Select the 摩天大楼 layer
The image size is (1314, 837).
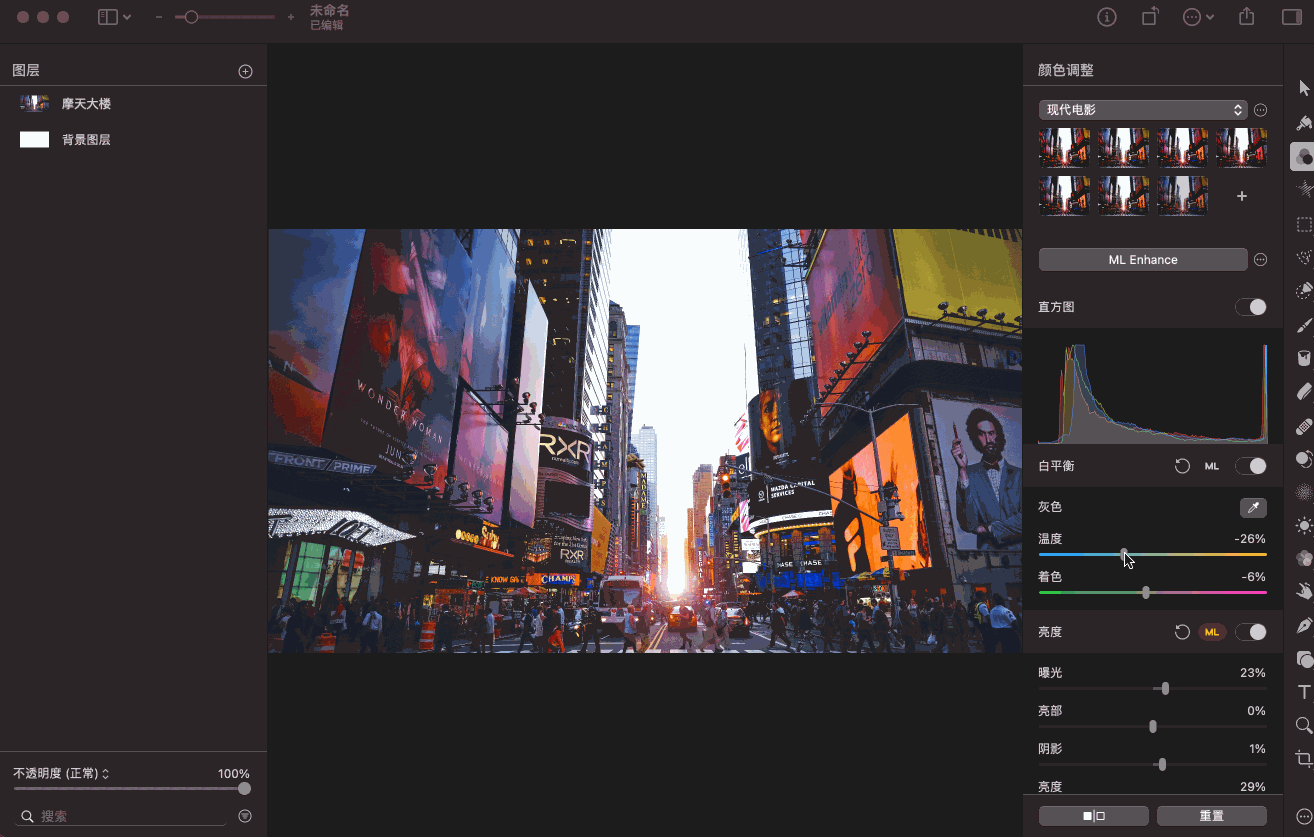click(133, 103)
